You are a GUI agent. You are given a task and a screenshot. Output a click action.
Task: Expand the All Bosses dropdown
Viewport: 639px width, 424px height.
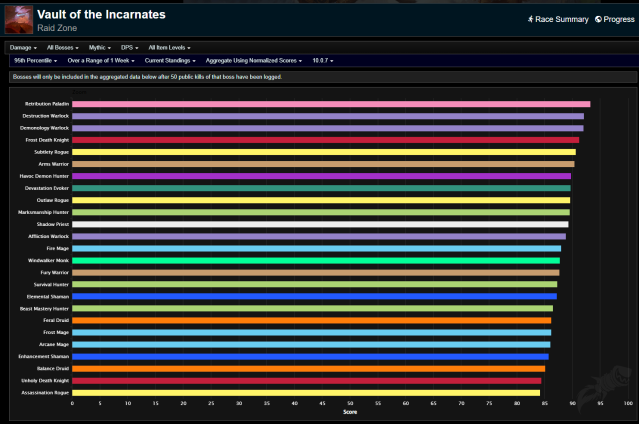tap(63, 48)
